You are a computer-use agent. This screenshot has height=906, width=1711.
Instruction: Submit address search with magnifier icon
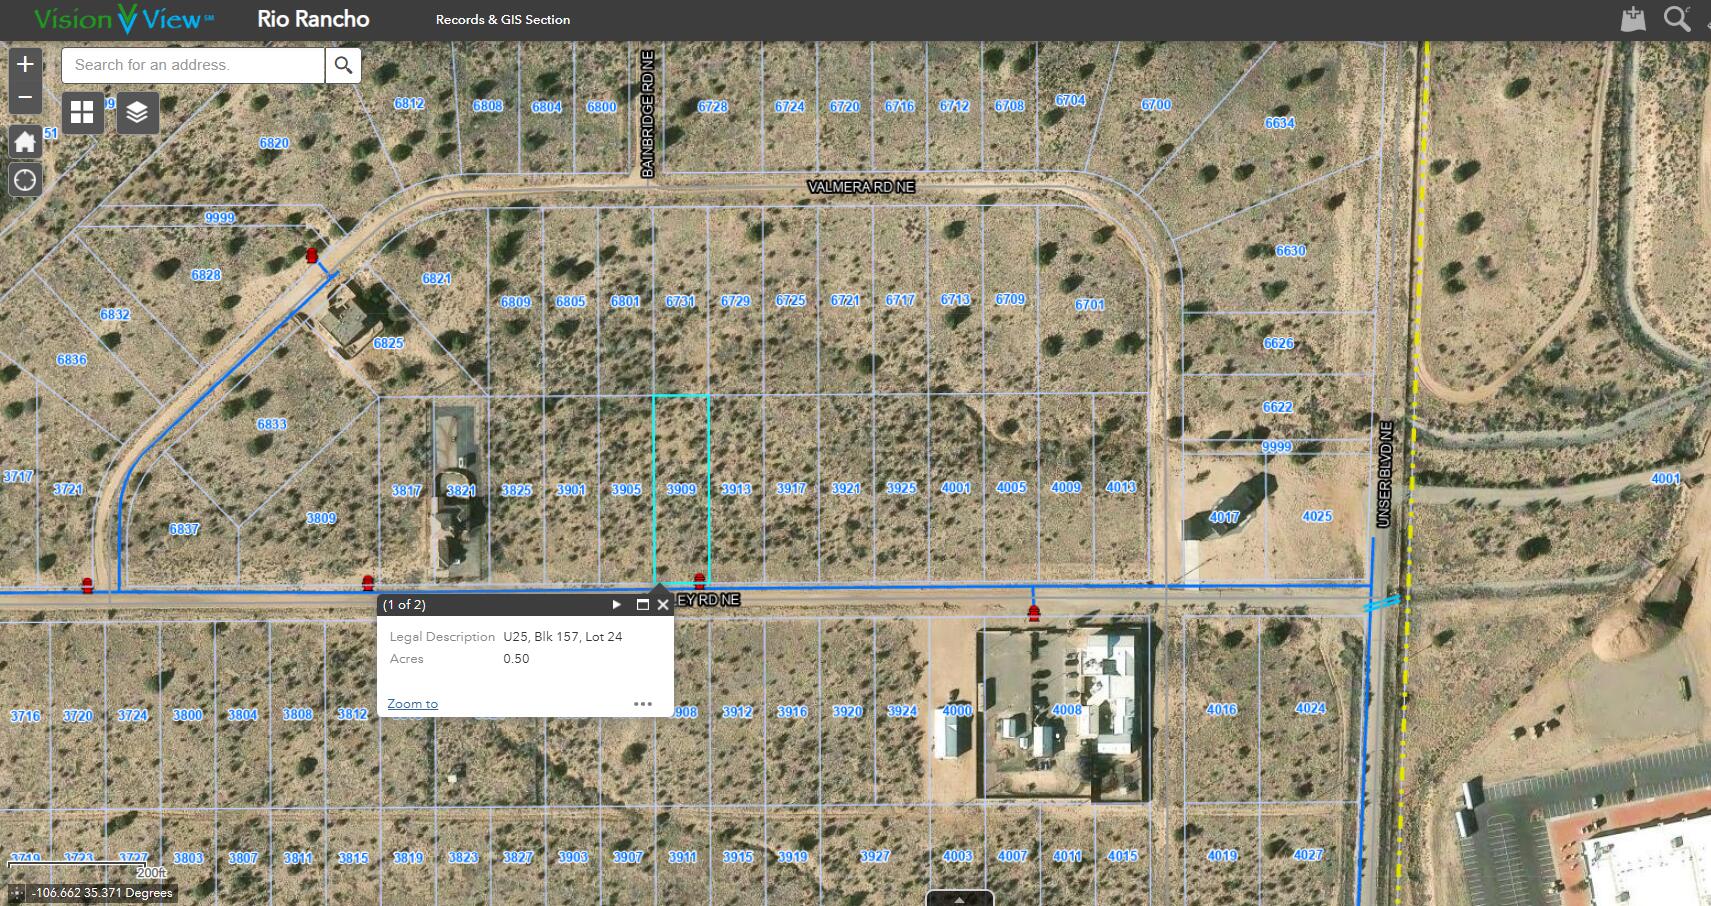[x=343, y=65]
